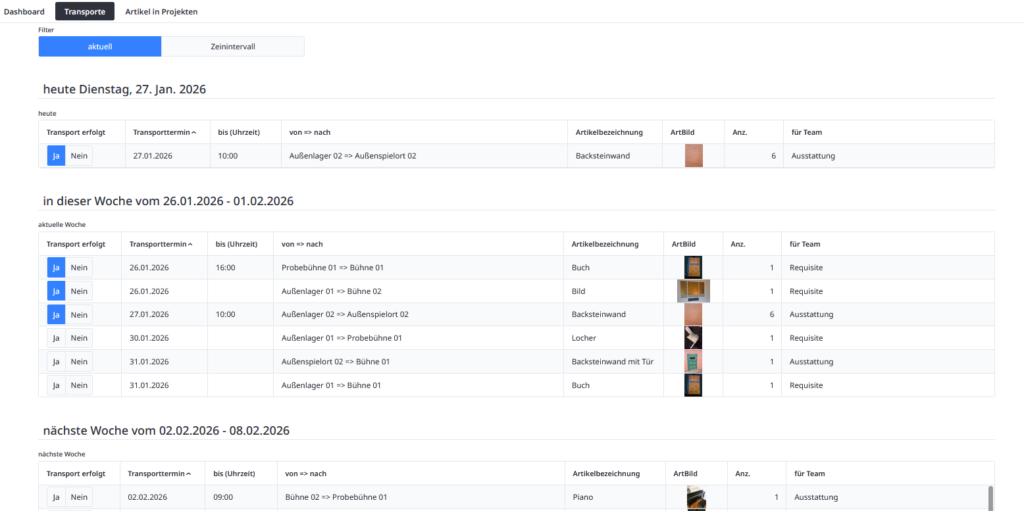Open the Bild article thumbnail
Viewport: 1024px width, 511px height.
[692, 291]
